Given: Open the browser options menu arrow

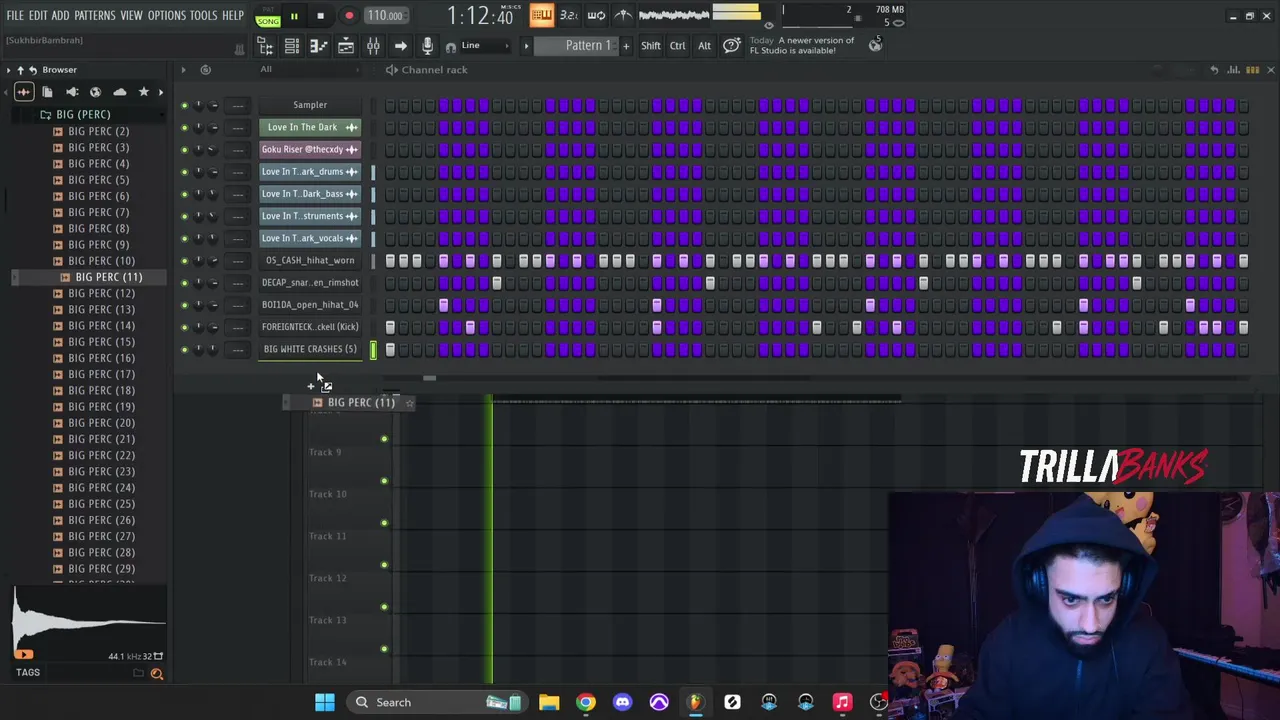Looking at the screenshot, I should coord(8,70).
